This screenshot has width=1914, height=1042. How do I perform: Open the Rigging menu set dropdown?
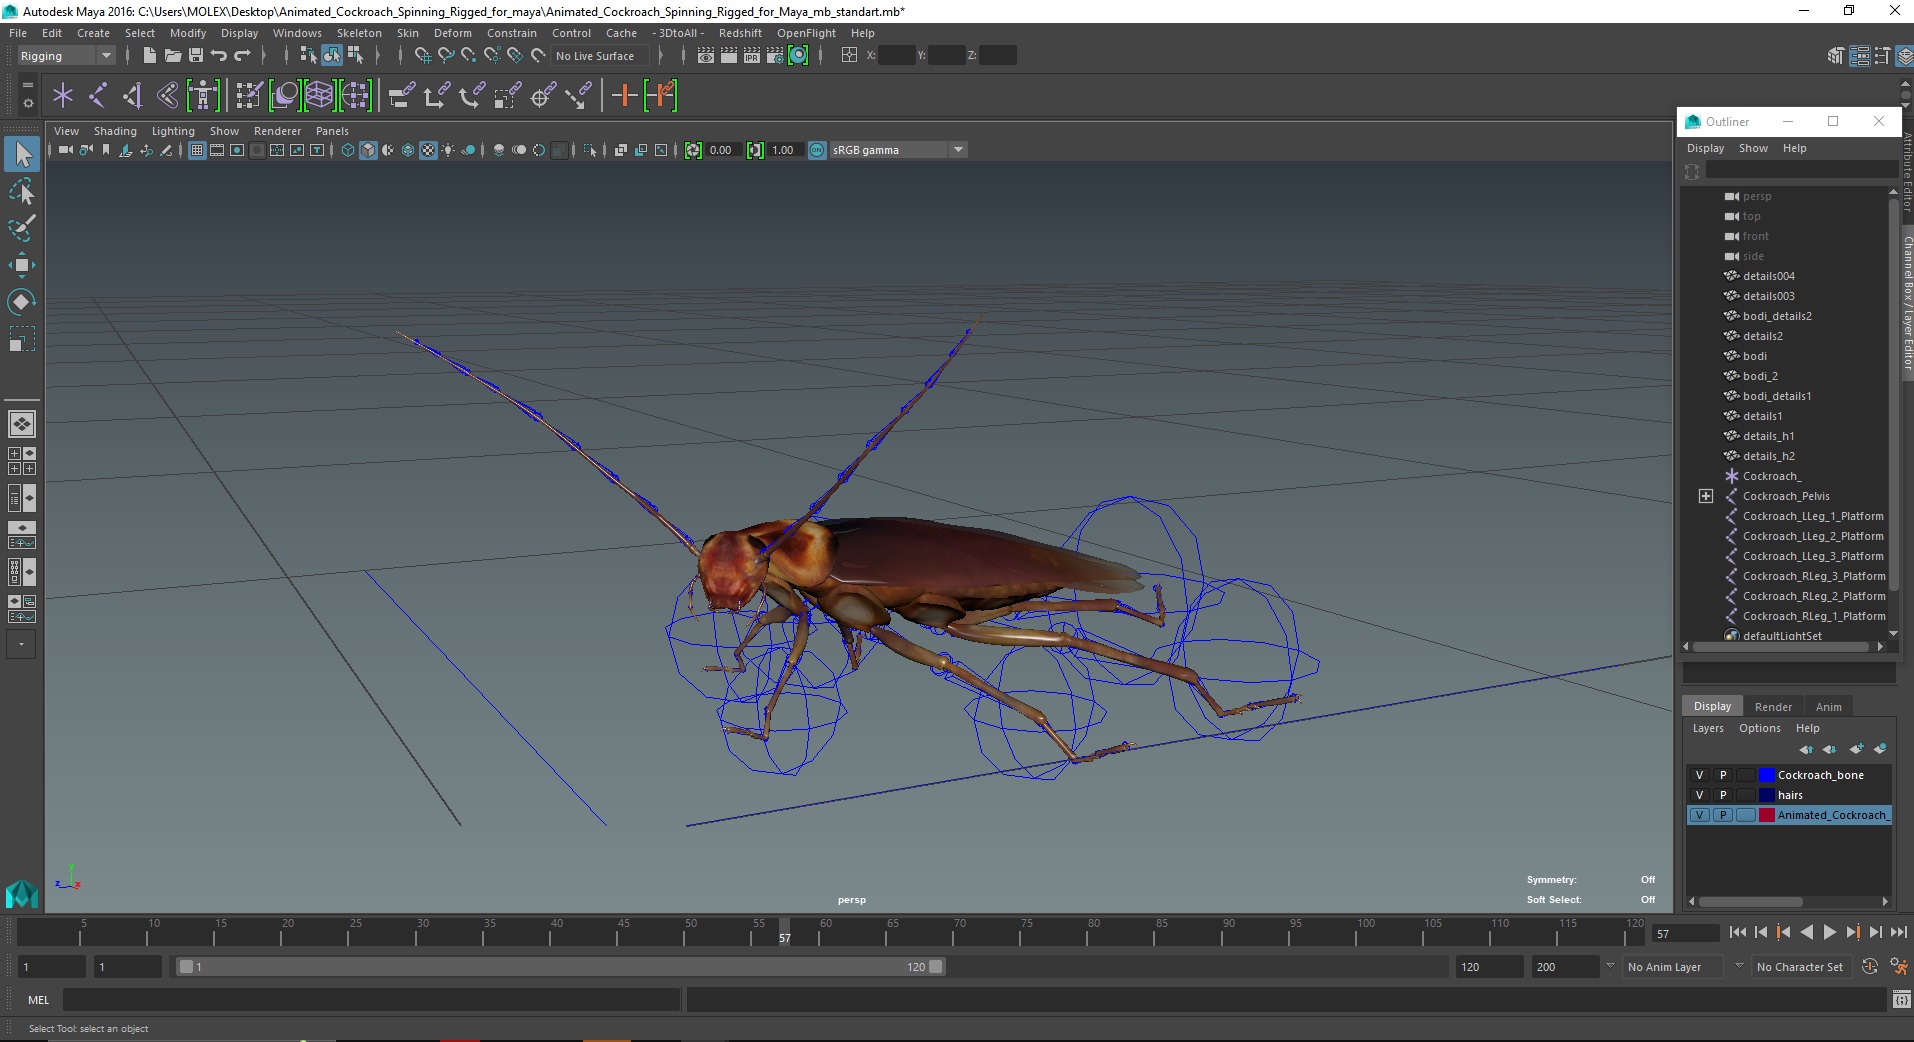[66, 56]
